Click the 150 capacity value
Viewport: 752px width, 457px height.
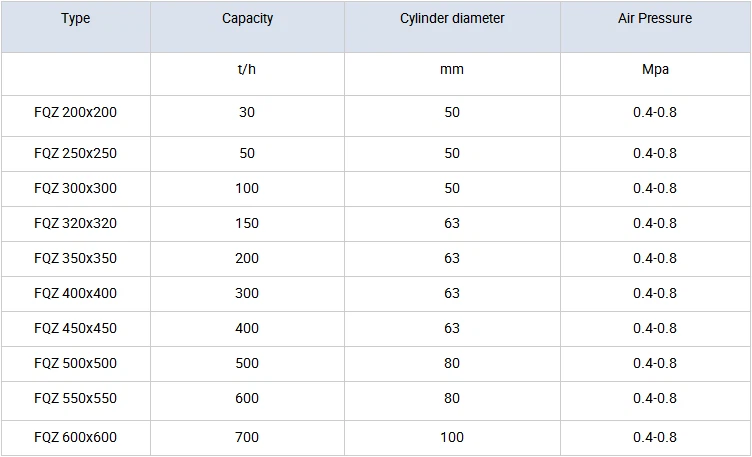247,223
